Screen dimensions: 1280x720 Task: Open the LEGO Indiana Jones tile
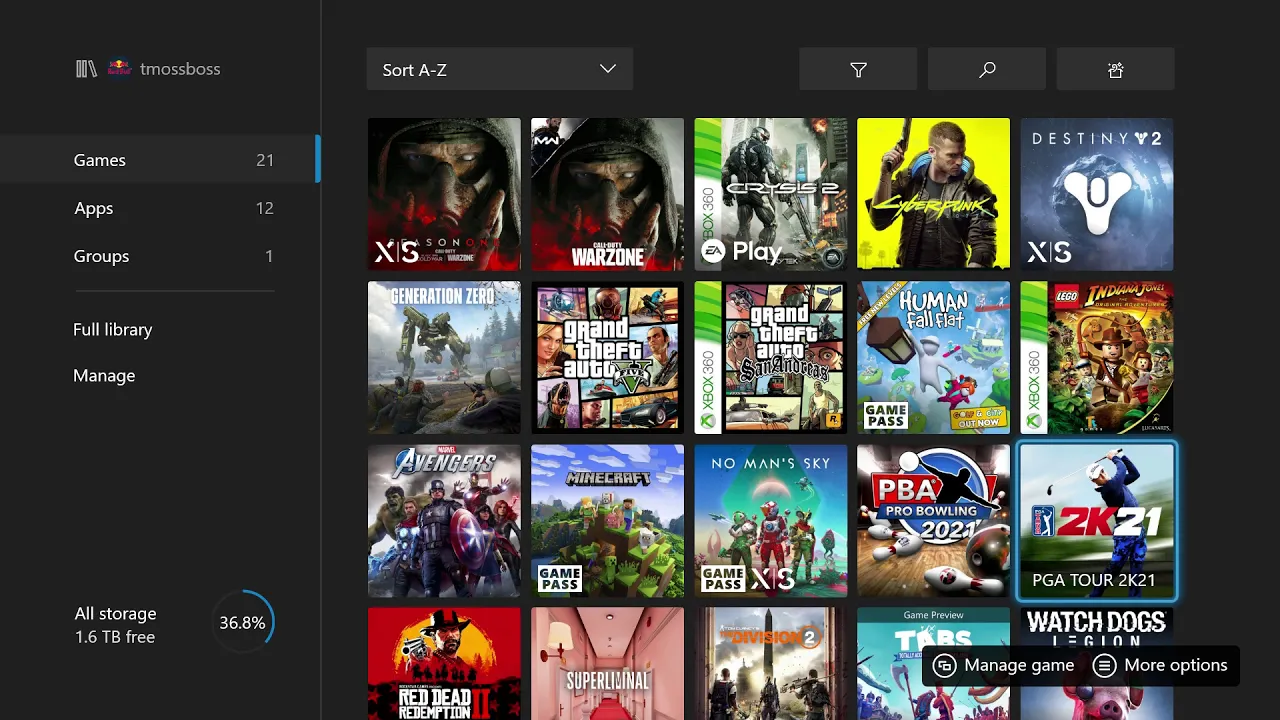coord(1097,357)
